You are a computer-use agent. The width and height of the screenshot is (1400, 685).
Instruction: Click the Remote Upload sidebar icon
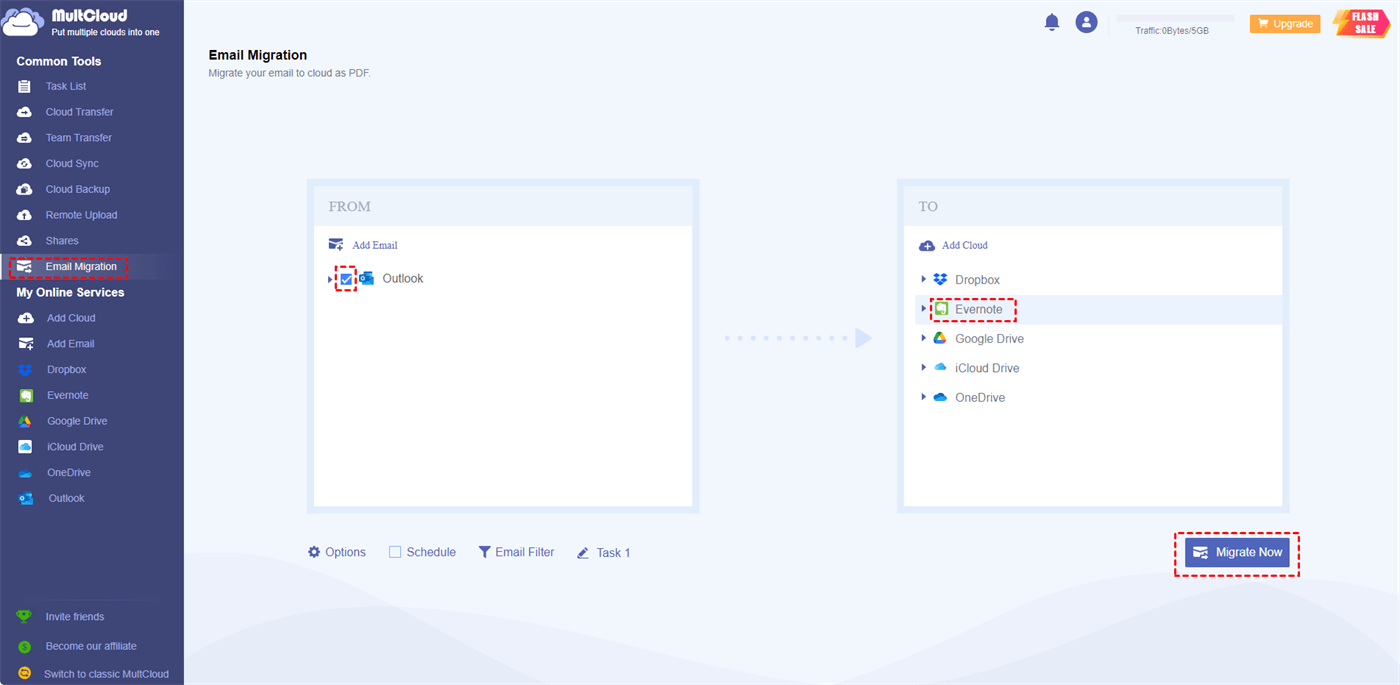[25, 215]
